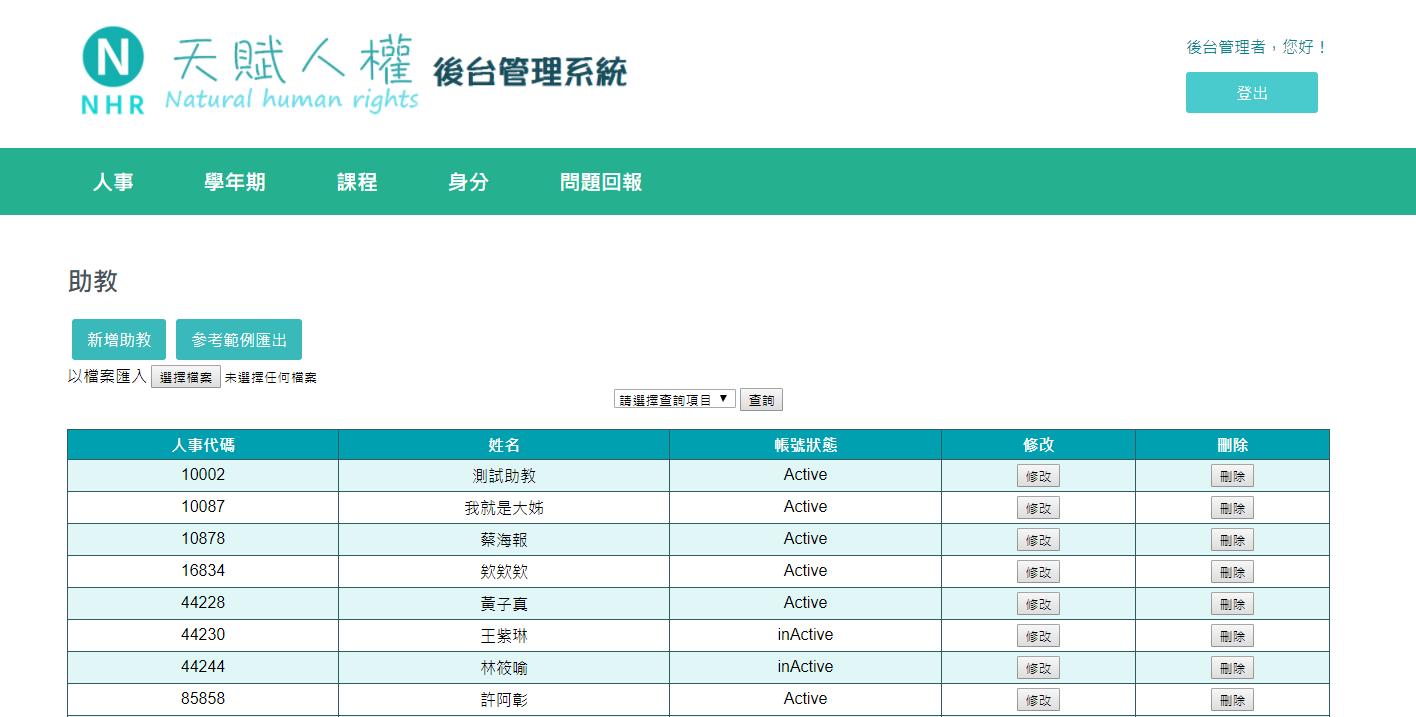Click the 刪除 column header
This screenshot has width=1416, height=717.
[1232, 445]
